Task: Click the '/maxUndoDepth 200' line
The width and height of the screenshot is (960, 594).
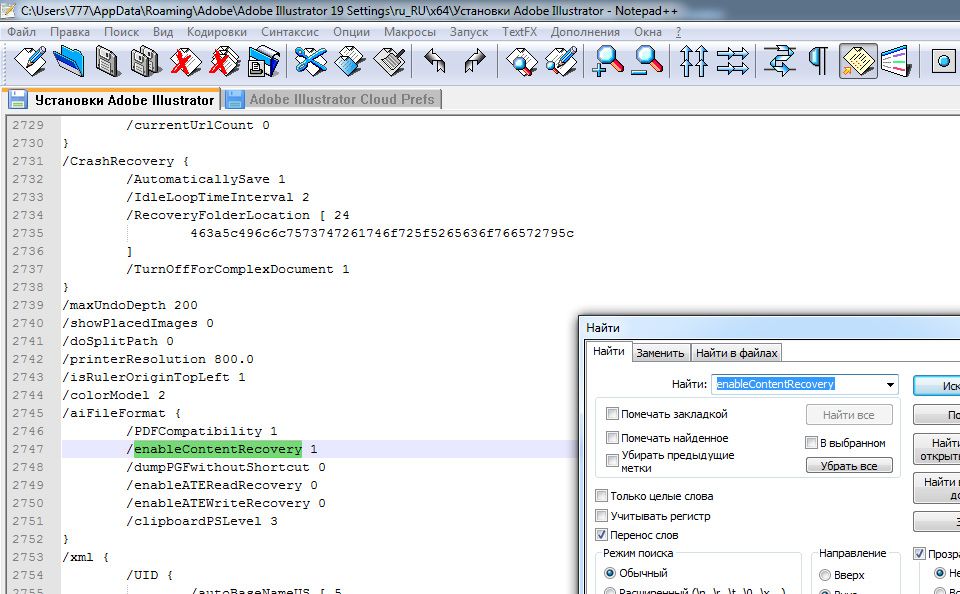Action: 130,305
